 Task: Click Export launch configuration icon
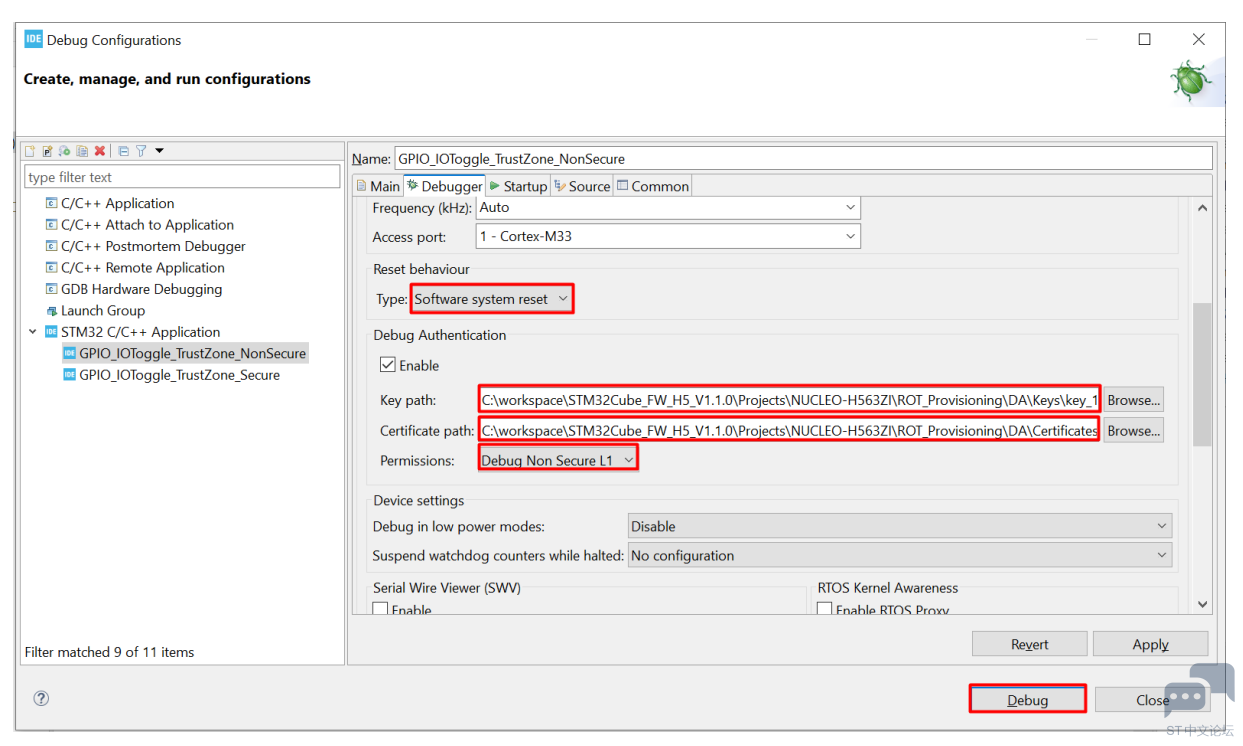click(64, 151)
